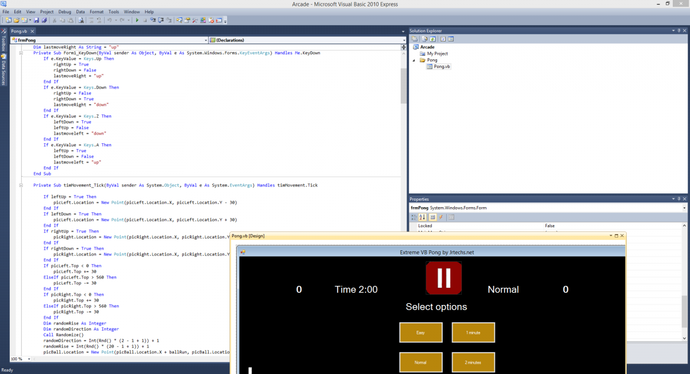Open the New Item dropdown arrow in toolbar
The width and height of the screenshot is (690, 374).
pyautogui.click(x=30, y=20)
